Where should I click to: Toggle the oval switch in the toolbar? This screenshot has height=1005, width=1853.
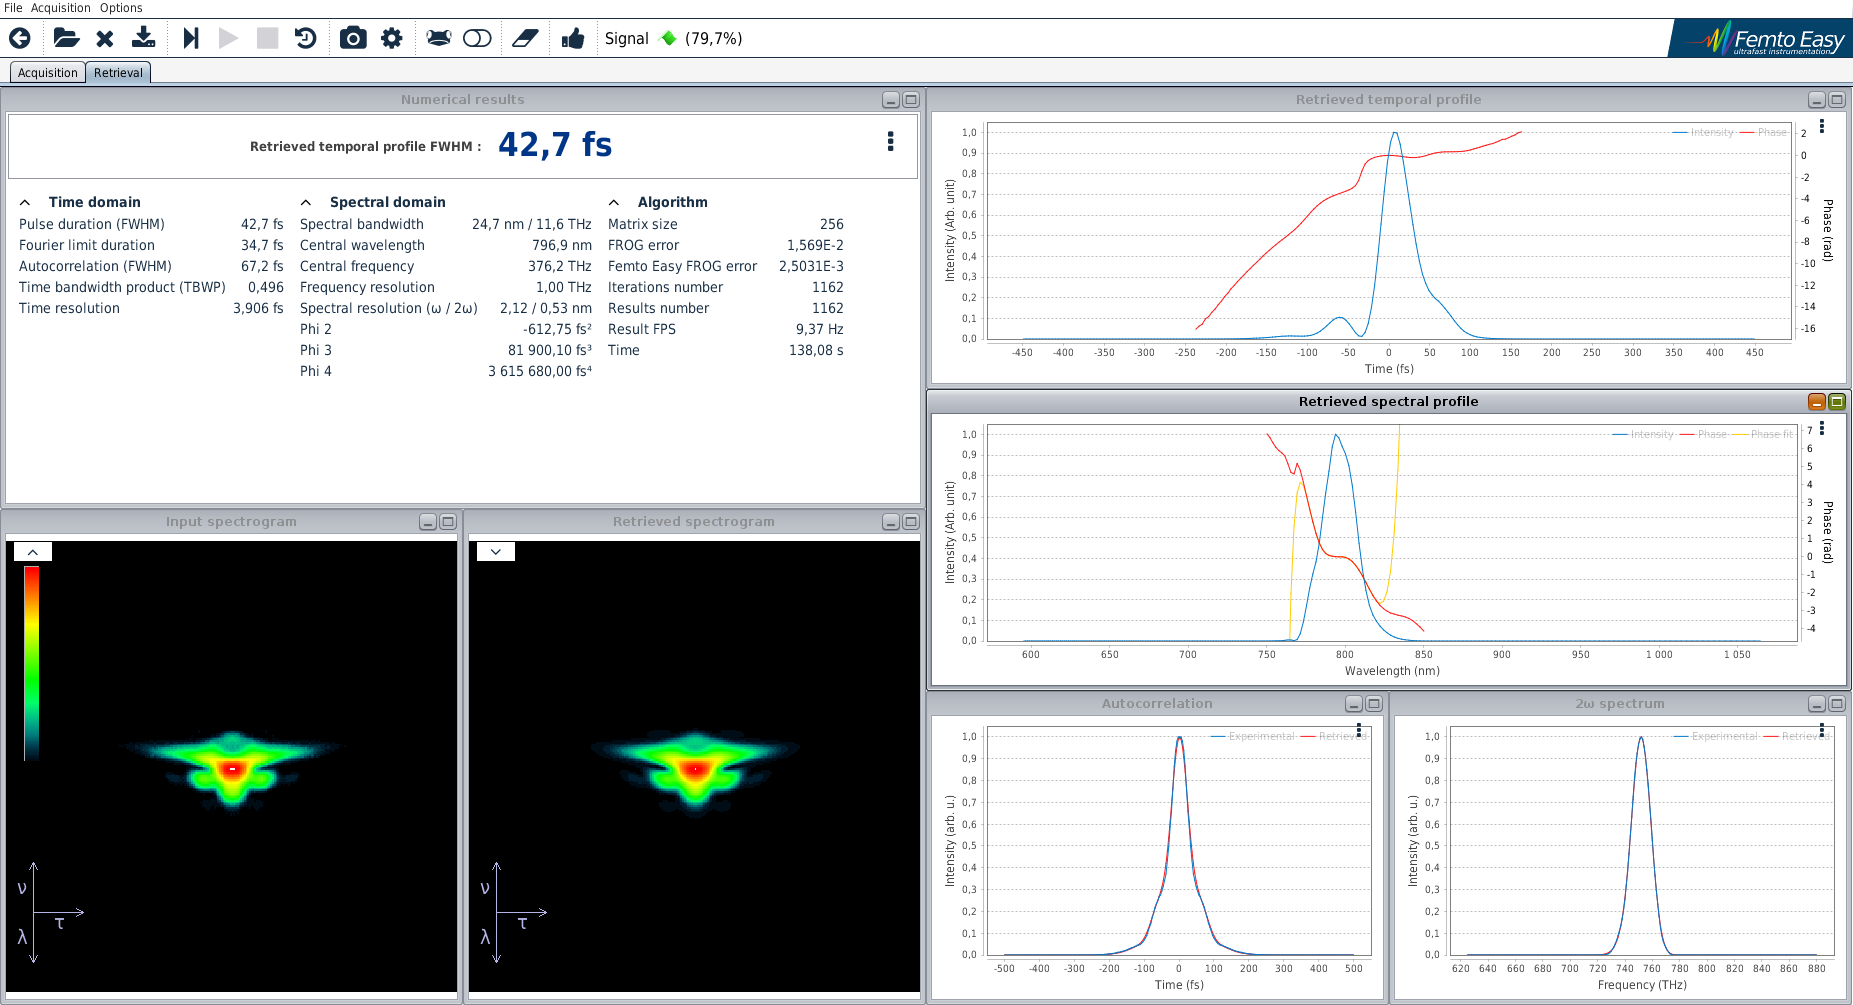pos(477,38)
